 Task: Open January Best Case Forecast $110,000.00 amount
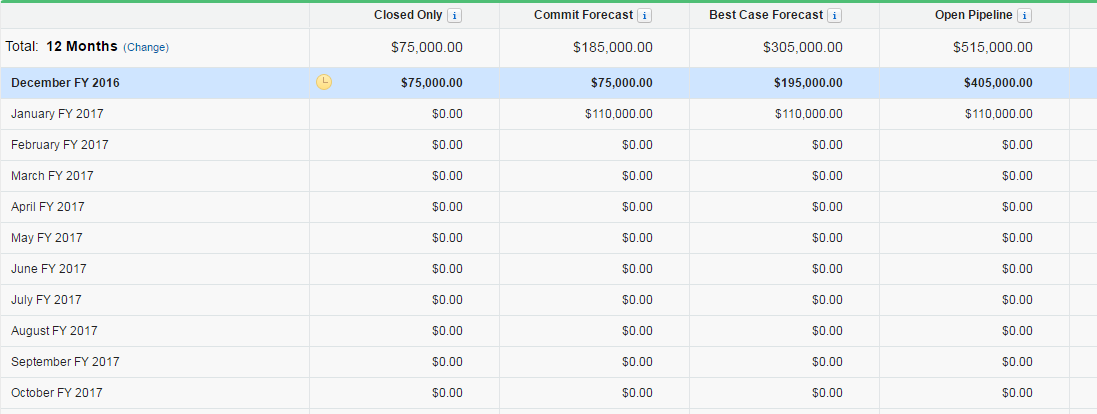point(808,114)
